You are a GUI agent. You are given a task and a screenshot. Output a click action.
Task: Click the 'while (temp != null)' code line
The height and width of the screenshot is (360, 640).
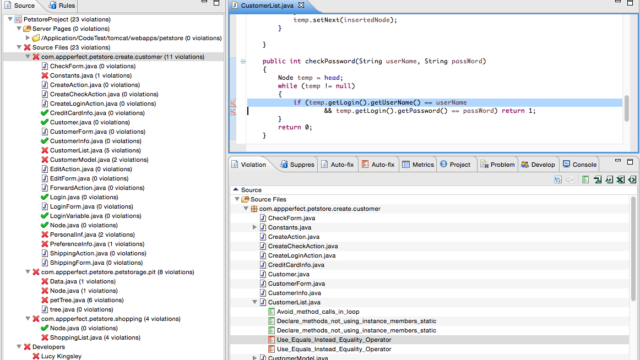pos(316,86)
